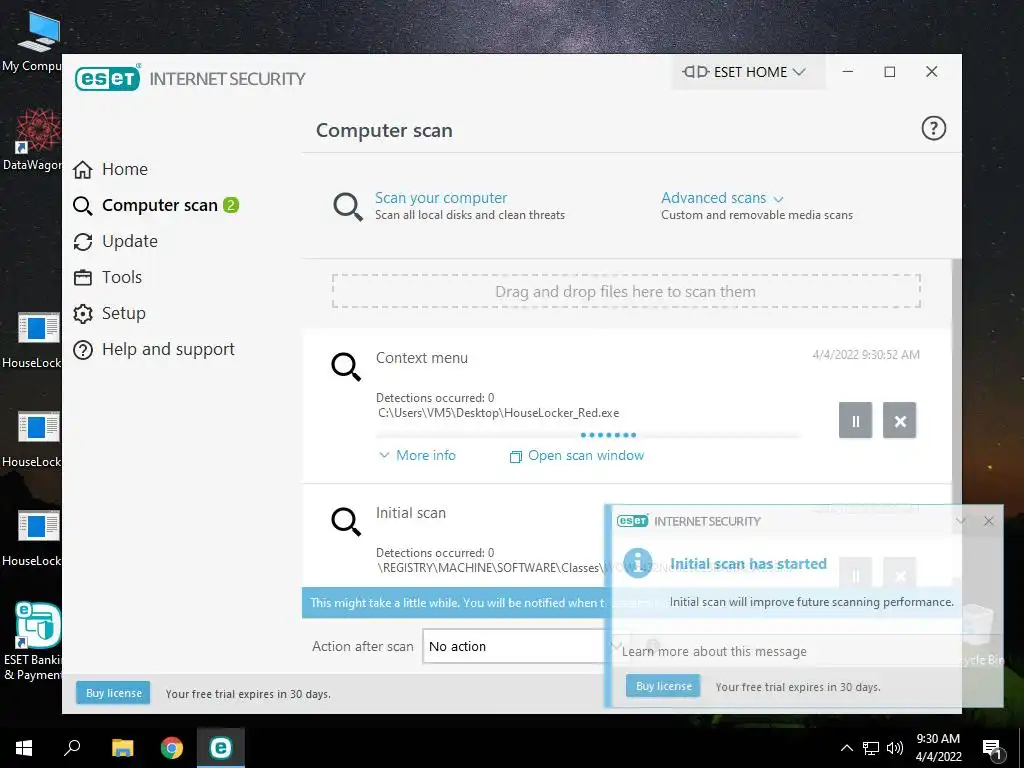Screen dimensions: 1024x768
Task: Launch Google Chrome from taskbar
Action: [172, 748]
